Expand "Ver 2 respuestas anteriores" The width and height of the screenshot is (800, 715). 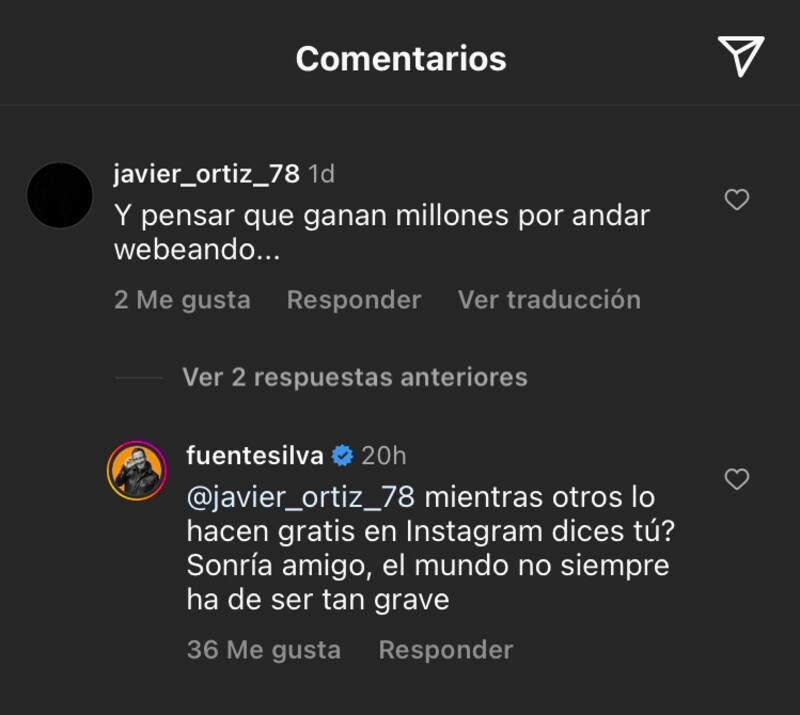354,377
